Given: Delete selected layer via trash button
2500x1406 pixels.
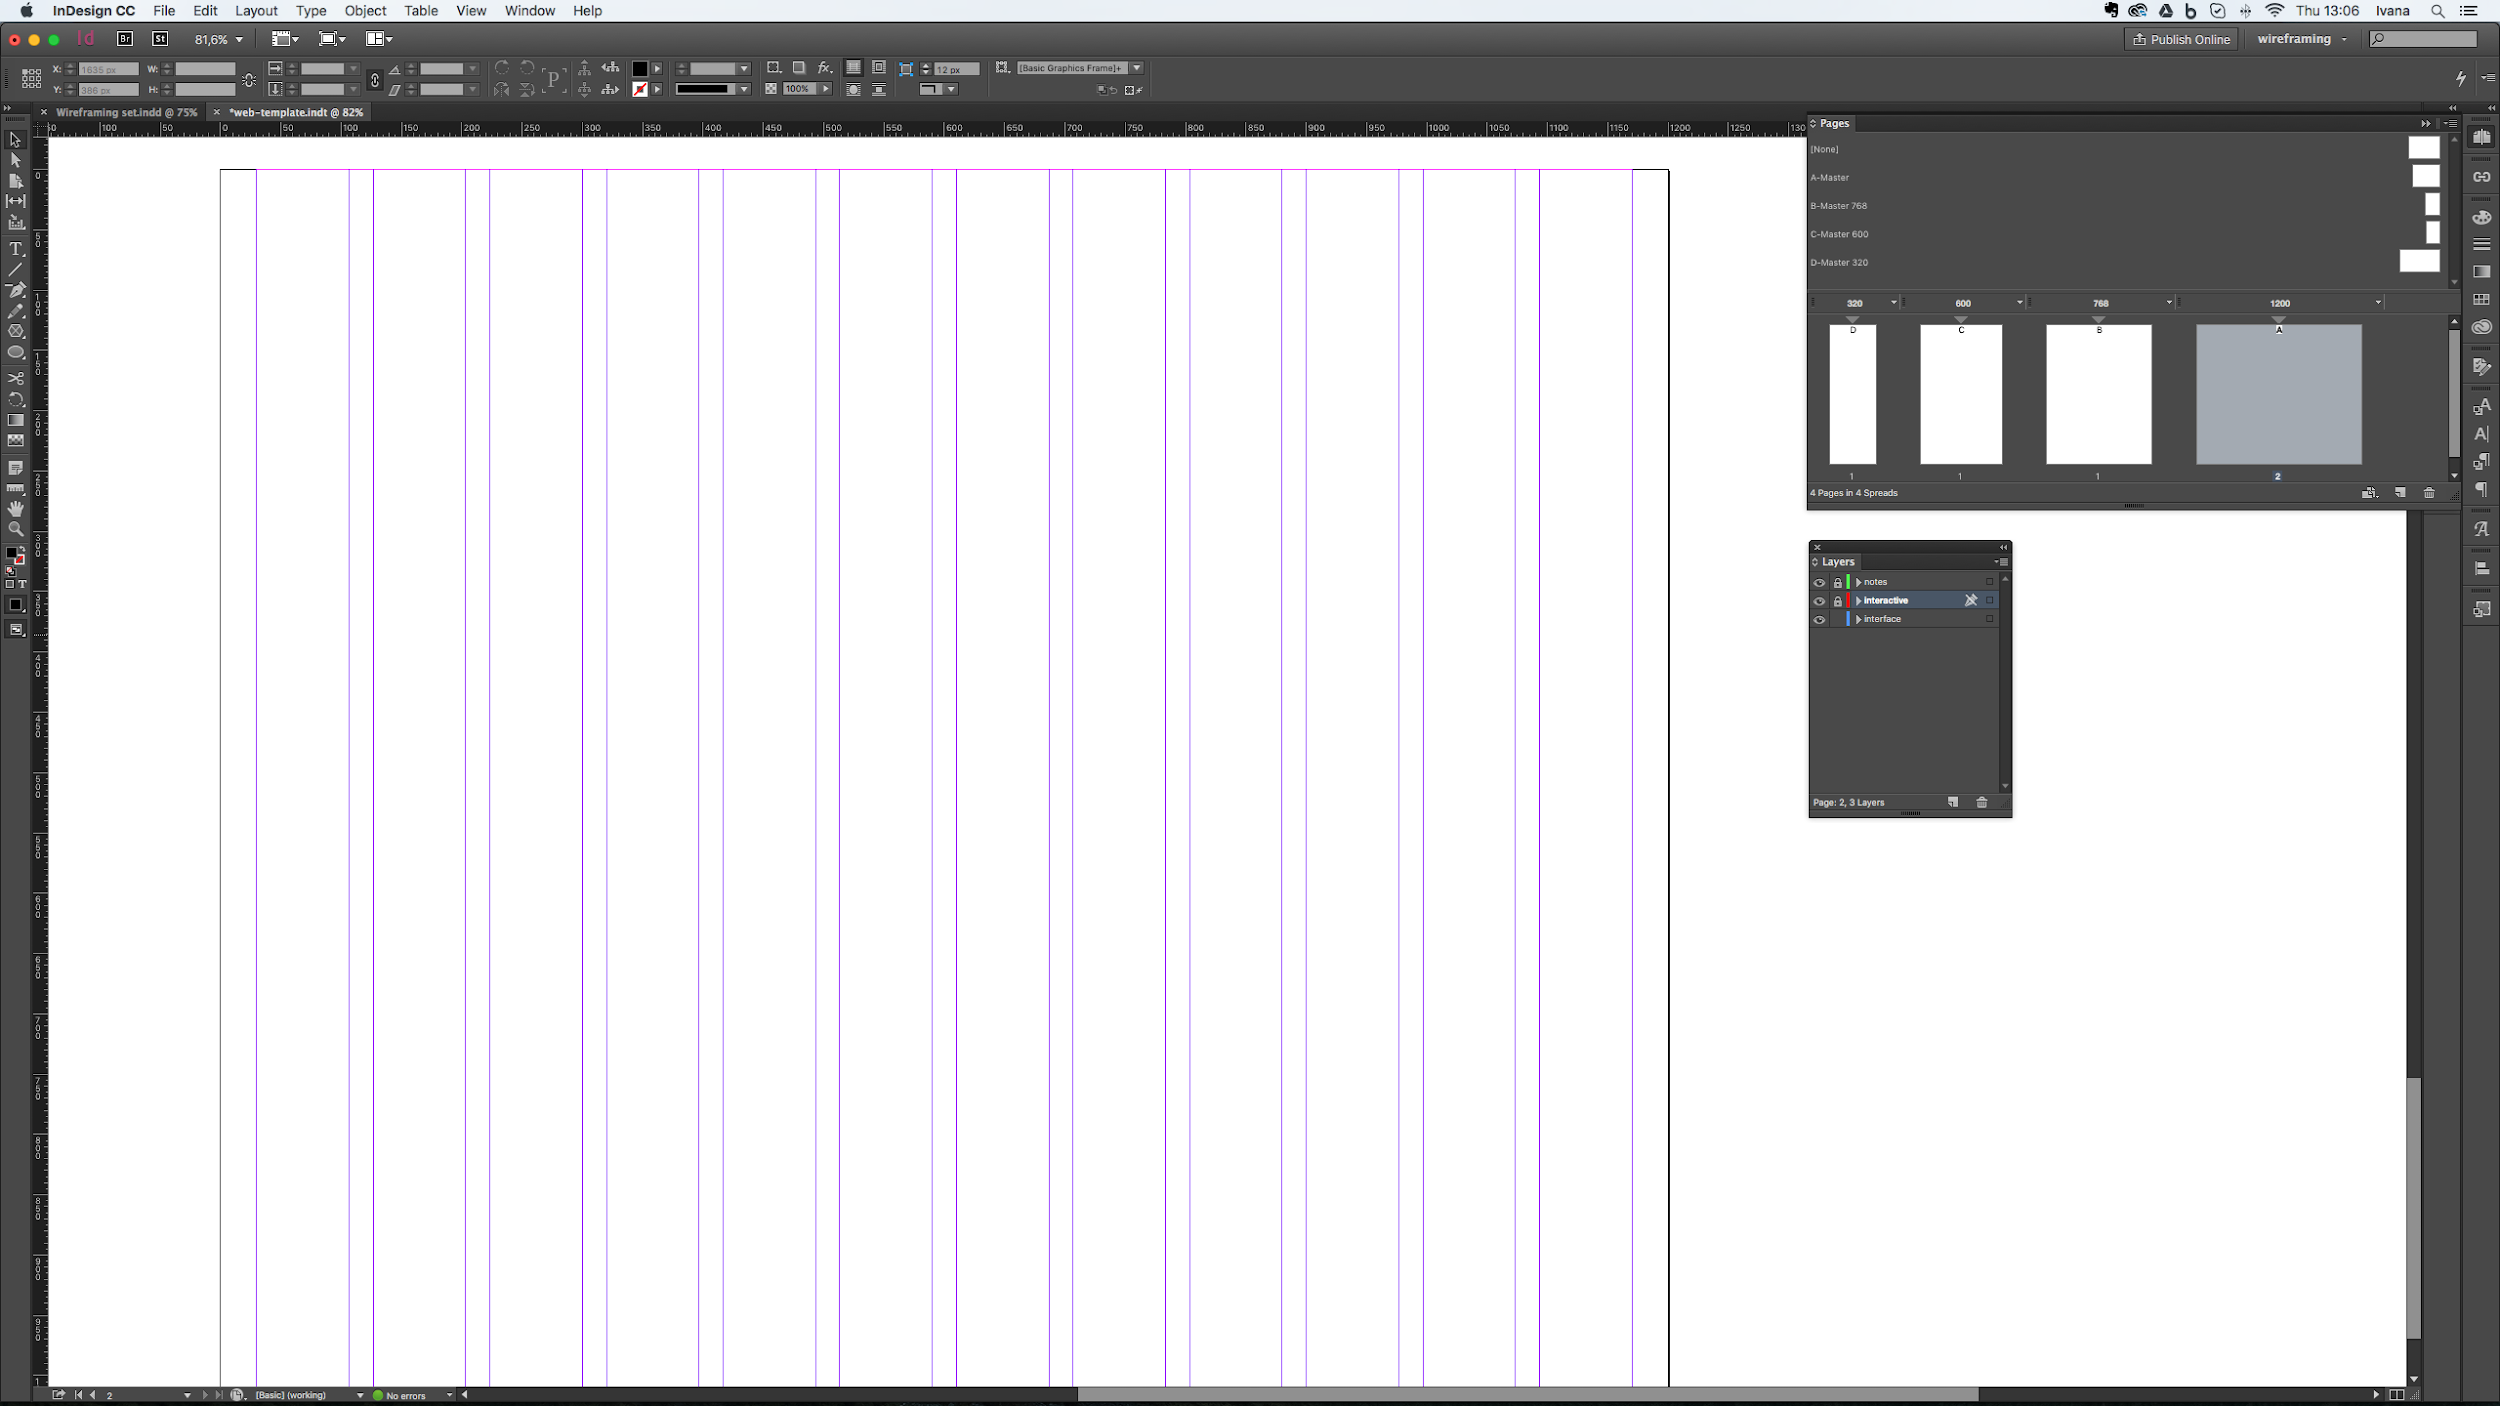Looking at the screenshot, I should (1981, 802).
